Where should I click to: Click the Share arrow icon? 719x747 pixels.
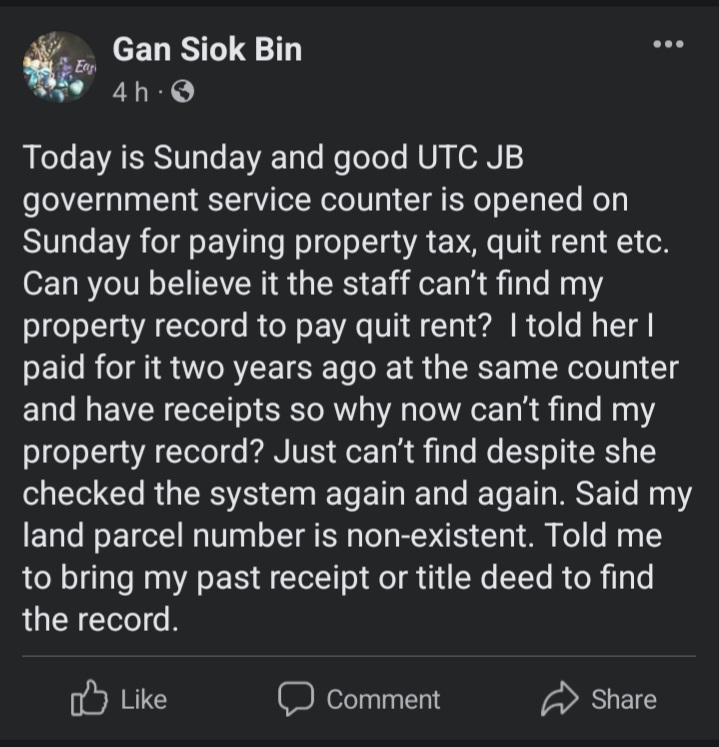point(559,700)
